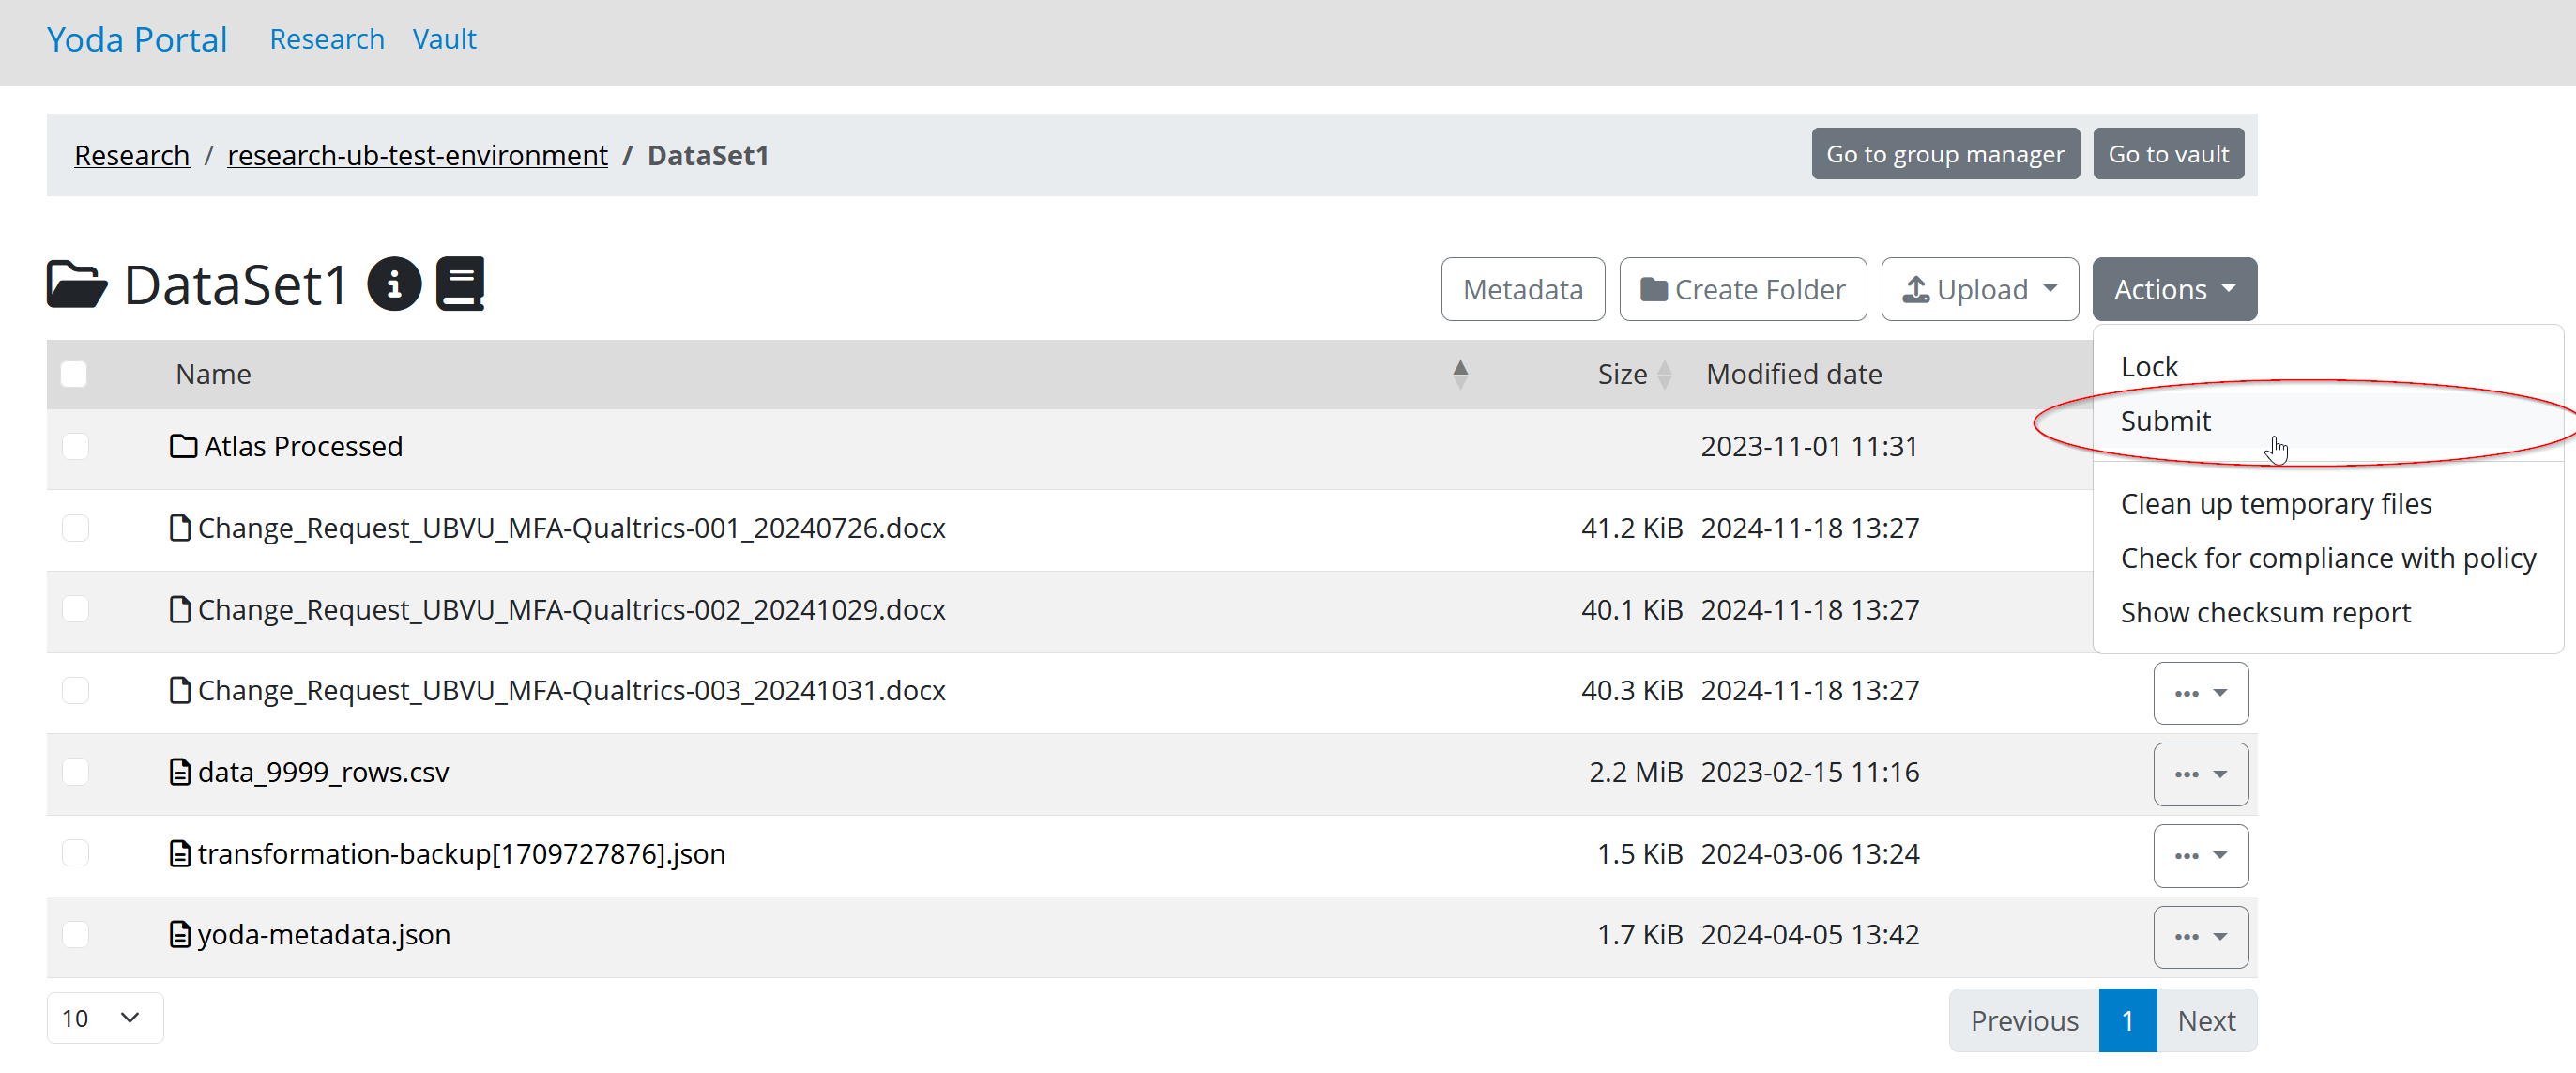Expand the Upload dropdown button

tap(1979, 289)
